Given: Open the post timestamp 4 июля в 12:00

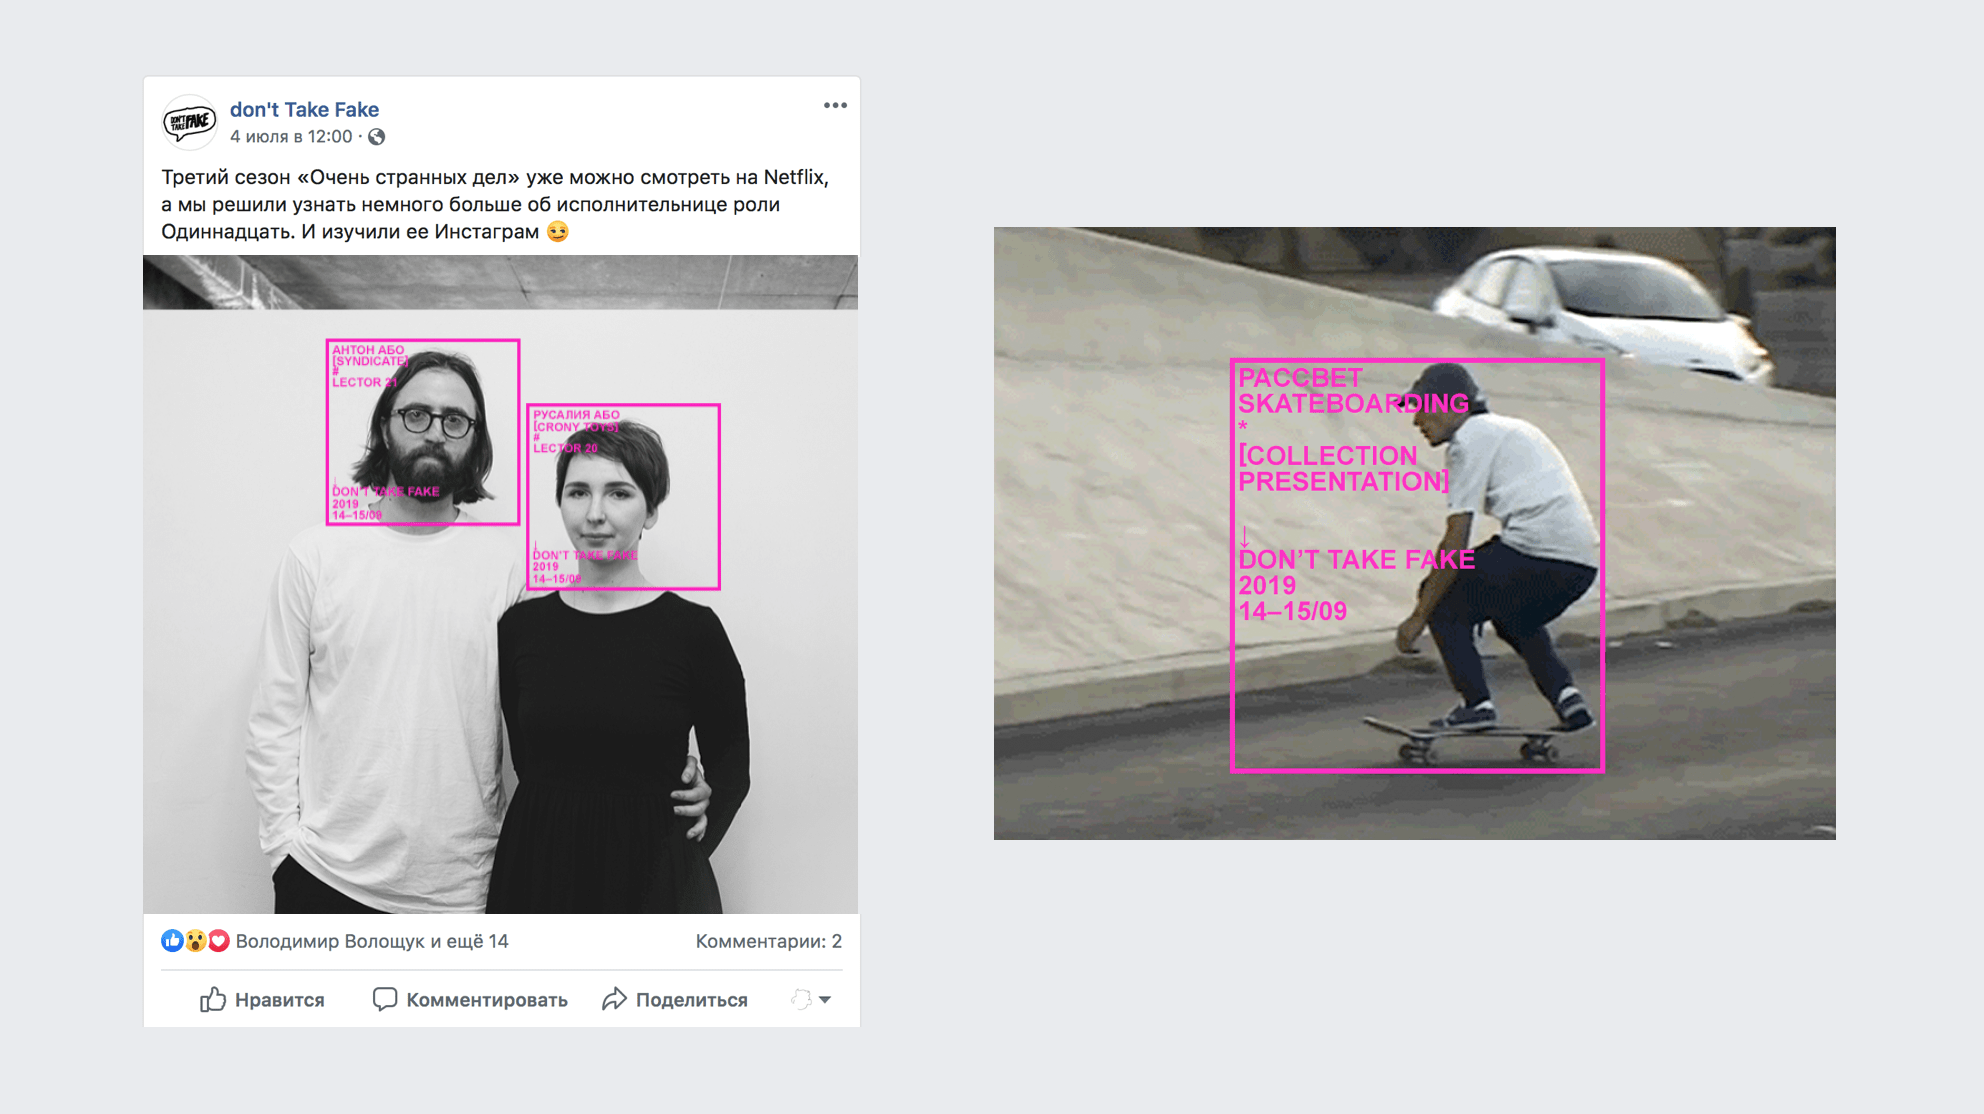Looking at the screenshot, I should pyautogui.click(x=291, y=137).
